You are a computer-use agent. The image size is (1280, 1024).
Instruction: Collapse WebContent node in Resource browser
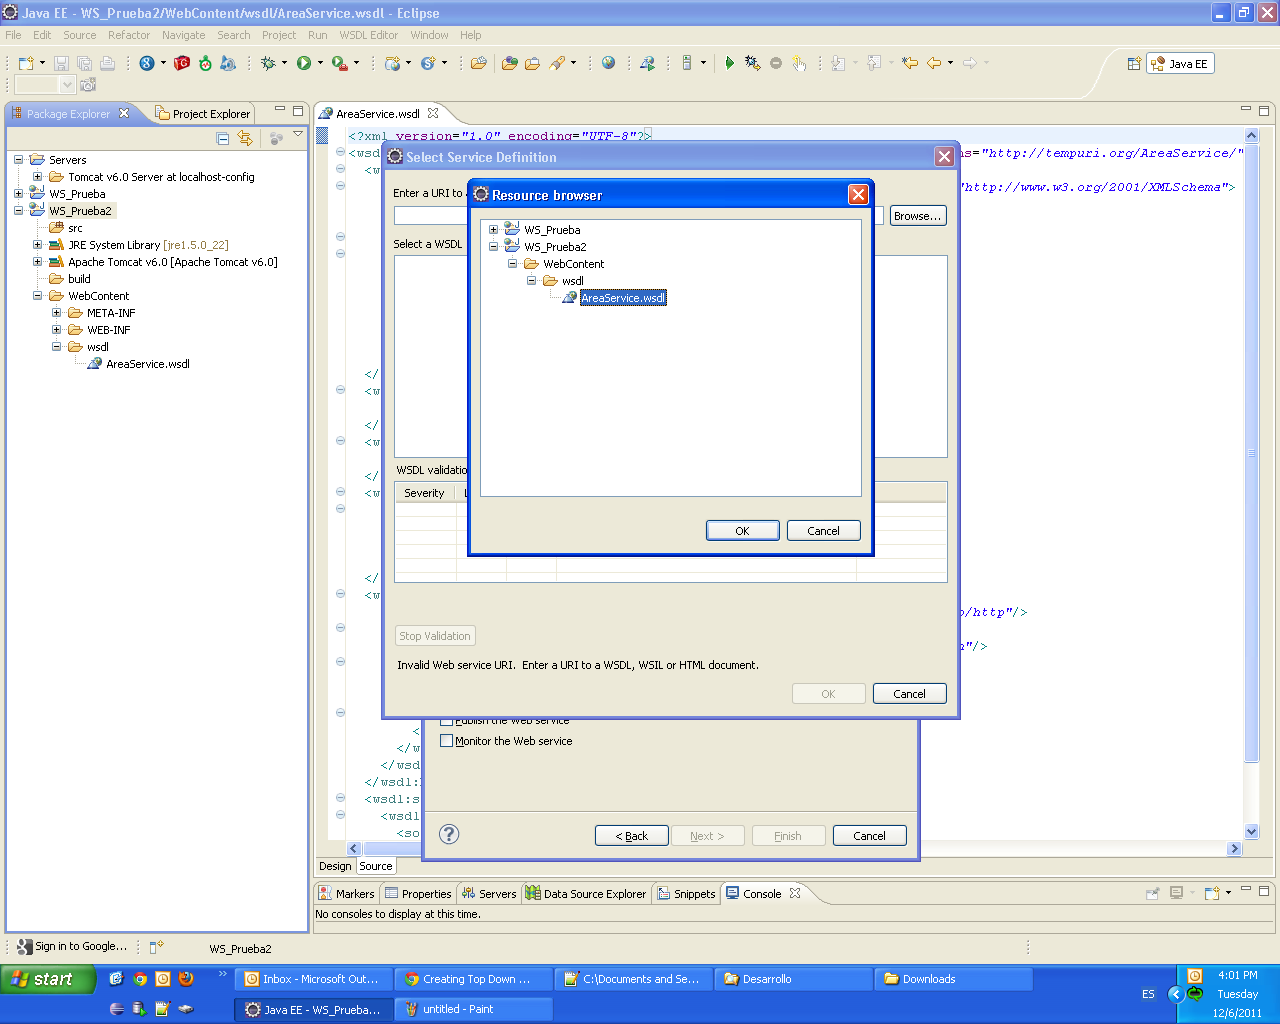(512, 264)
